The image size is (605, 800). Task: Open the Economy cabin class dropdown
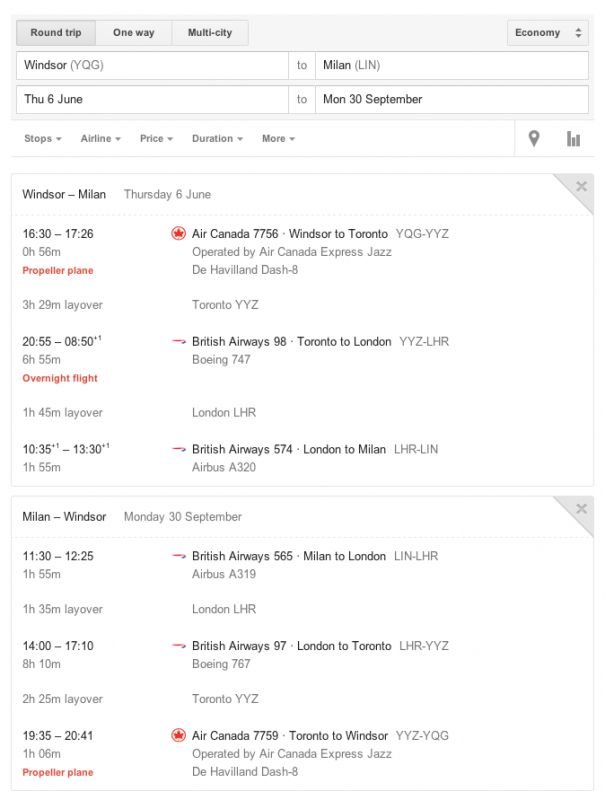pyautogui.click(x=547, y=33)
